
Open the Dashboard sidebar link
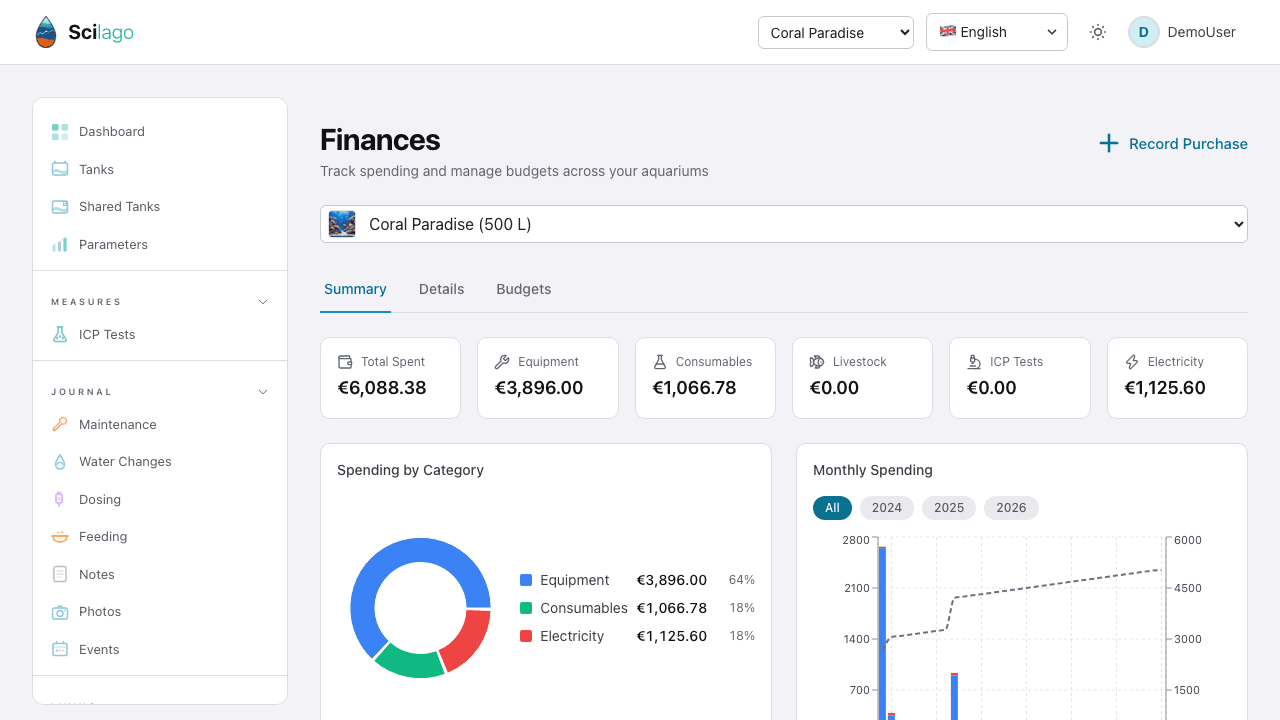tap(160, 132)
